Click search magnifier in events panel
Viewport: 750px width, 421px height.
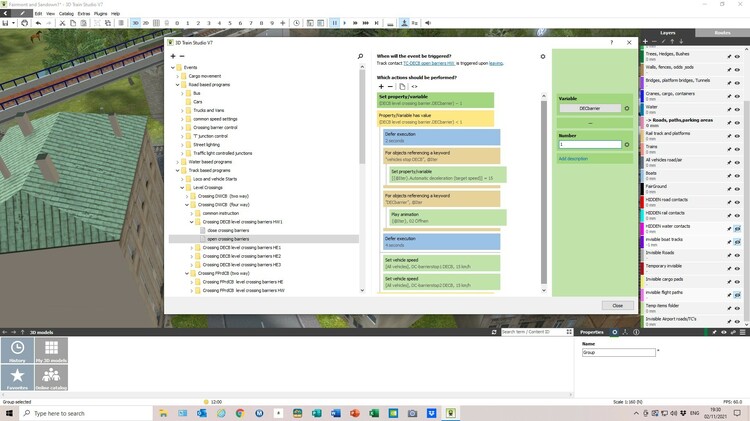[359, 56]
